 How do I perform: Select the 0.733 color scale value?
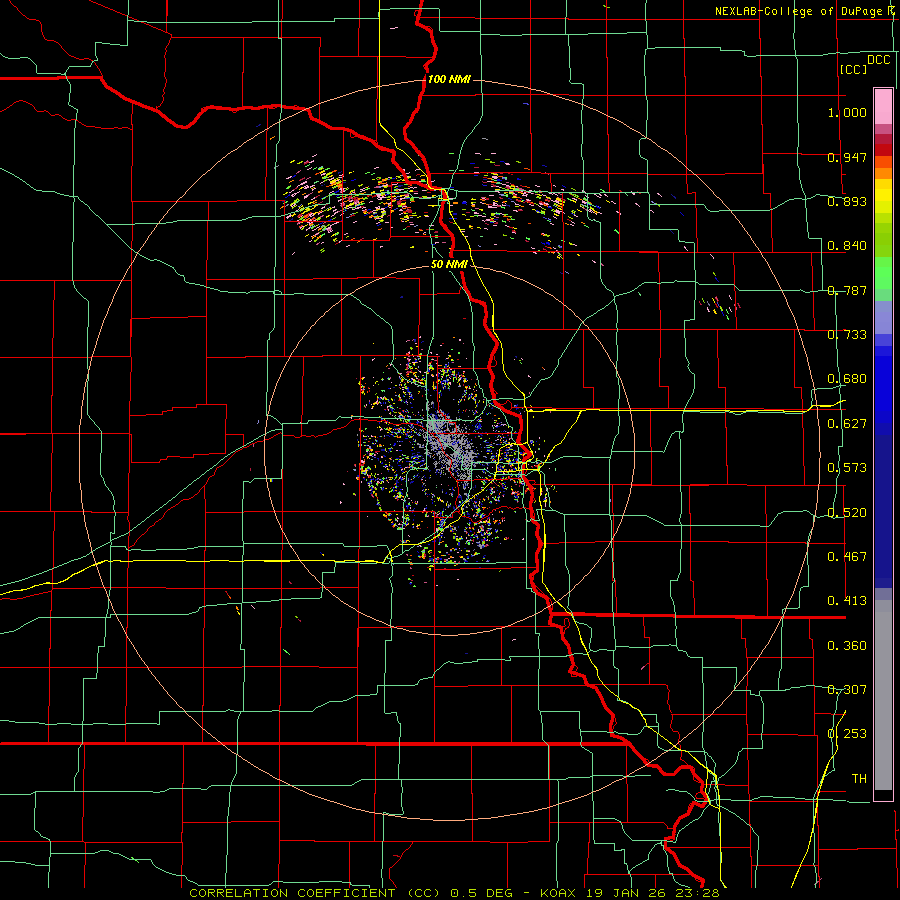click(x=847, y=334)
